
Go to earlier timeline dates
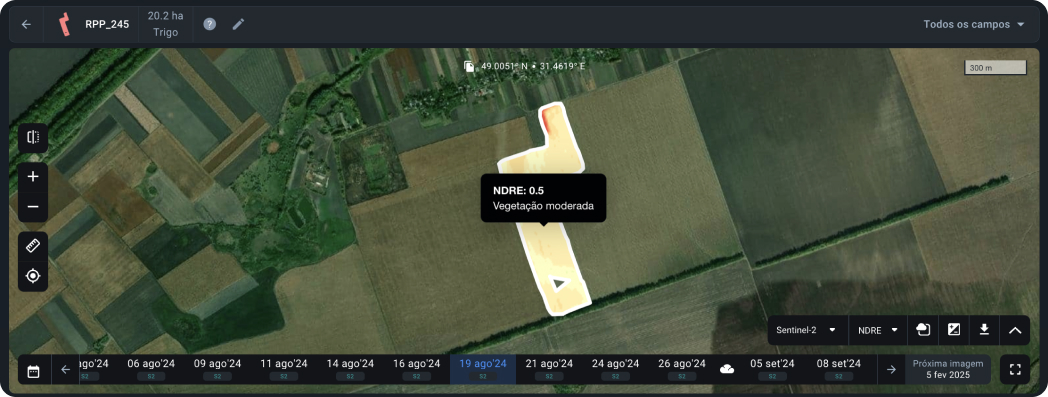pos(66,370)
